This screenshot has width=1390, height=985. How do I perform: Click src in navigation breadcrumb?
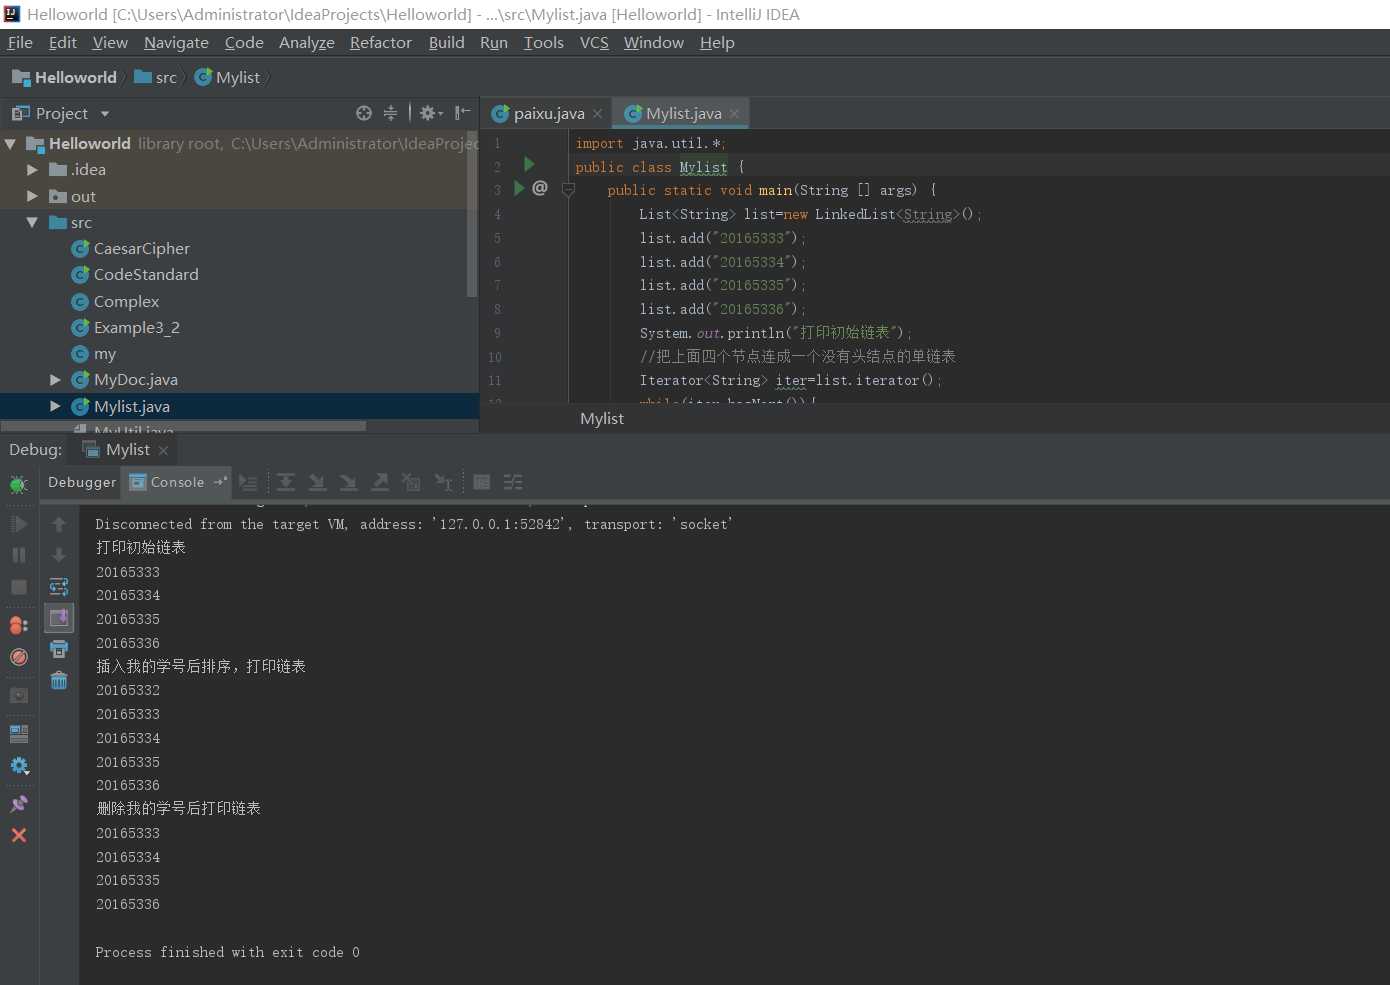(x=156, y=77)
